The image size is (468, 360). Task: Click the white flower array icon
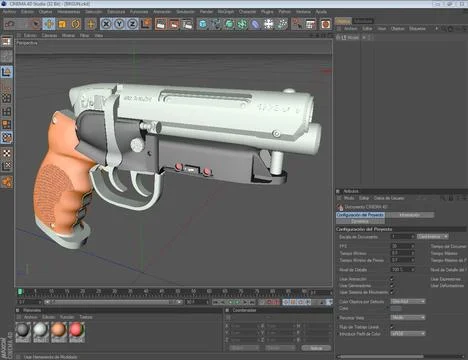point(268,24)
